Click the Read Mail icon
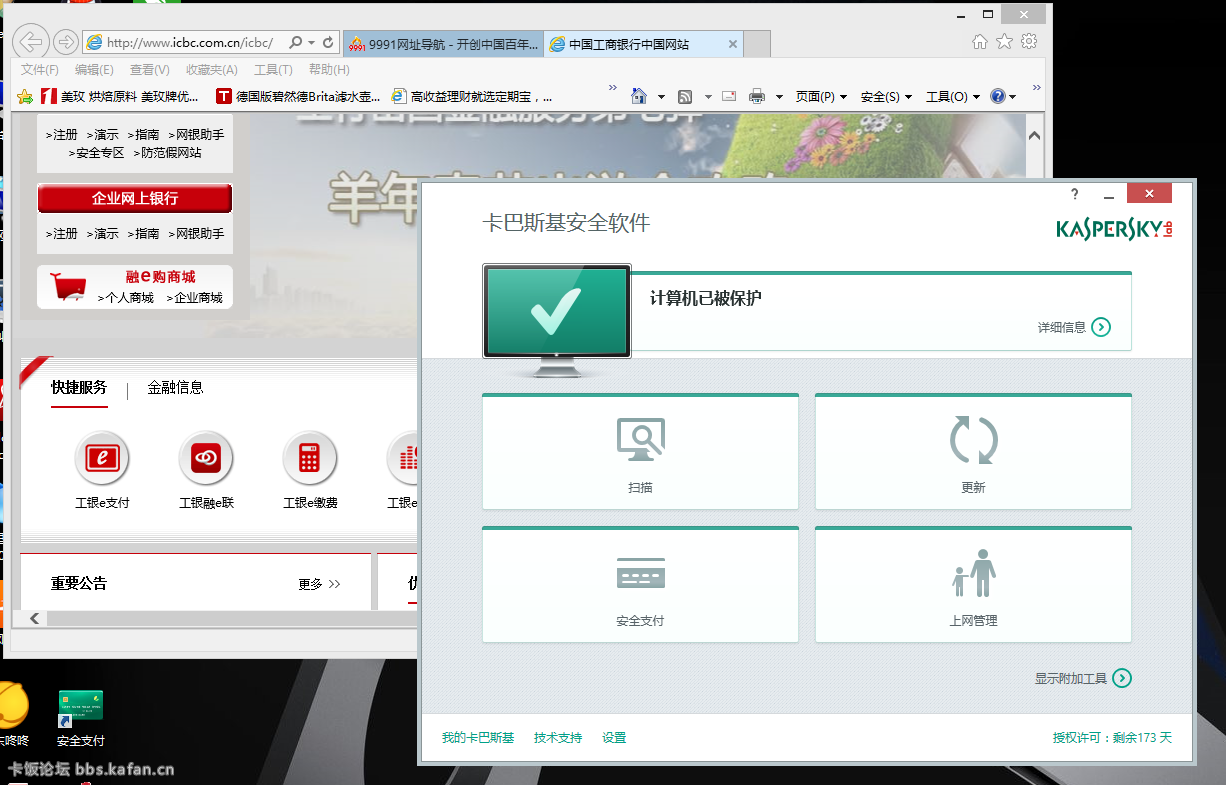Image resolution: width=1226 pixels, height=785 pixels. (729, 97)
